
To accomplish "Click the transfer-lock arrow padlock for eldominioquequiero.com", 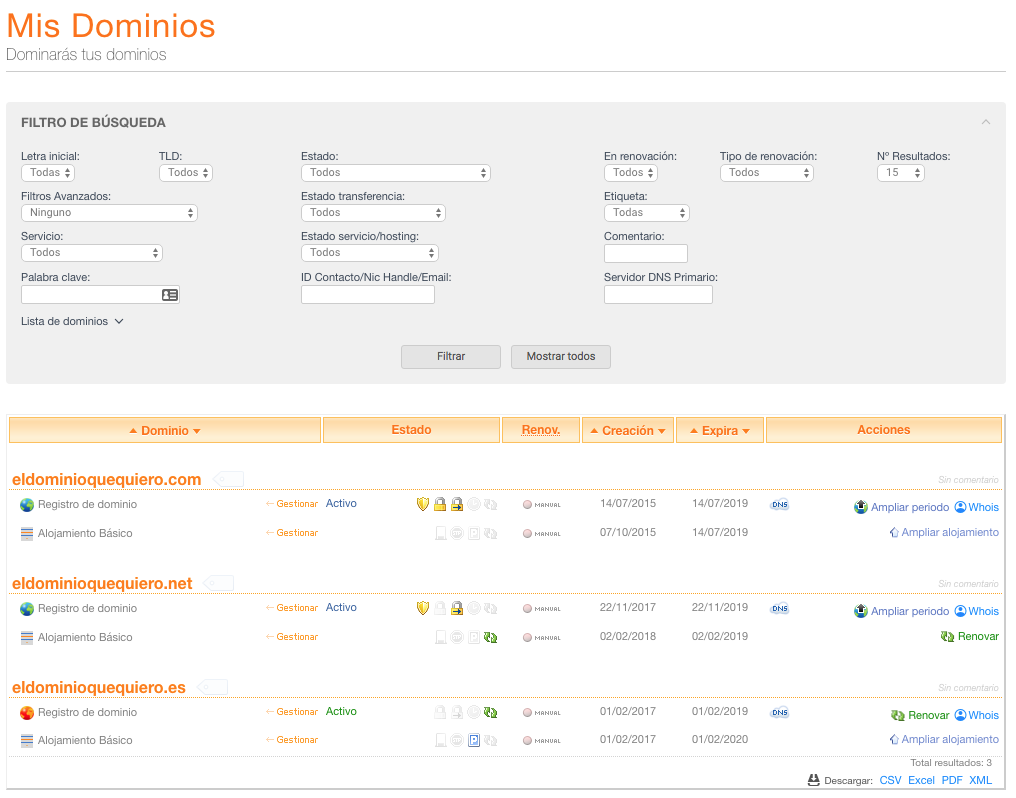I will click(x=457, y=504).
